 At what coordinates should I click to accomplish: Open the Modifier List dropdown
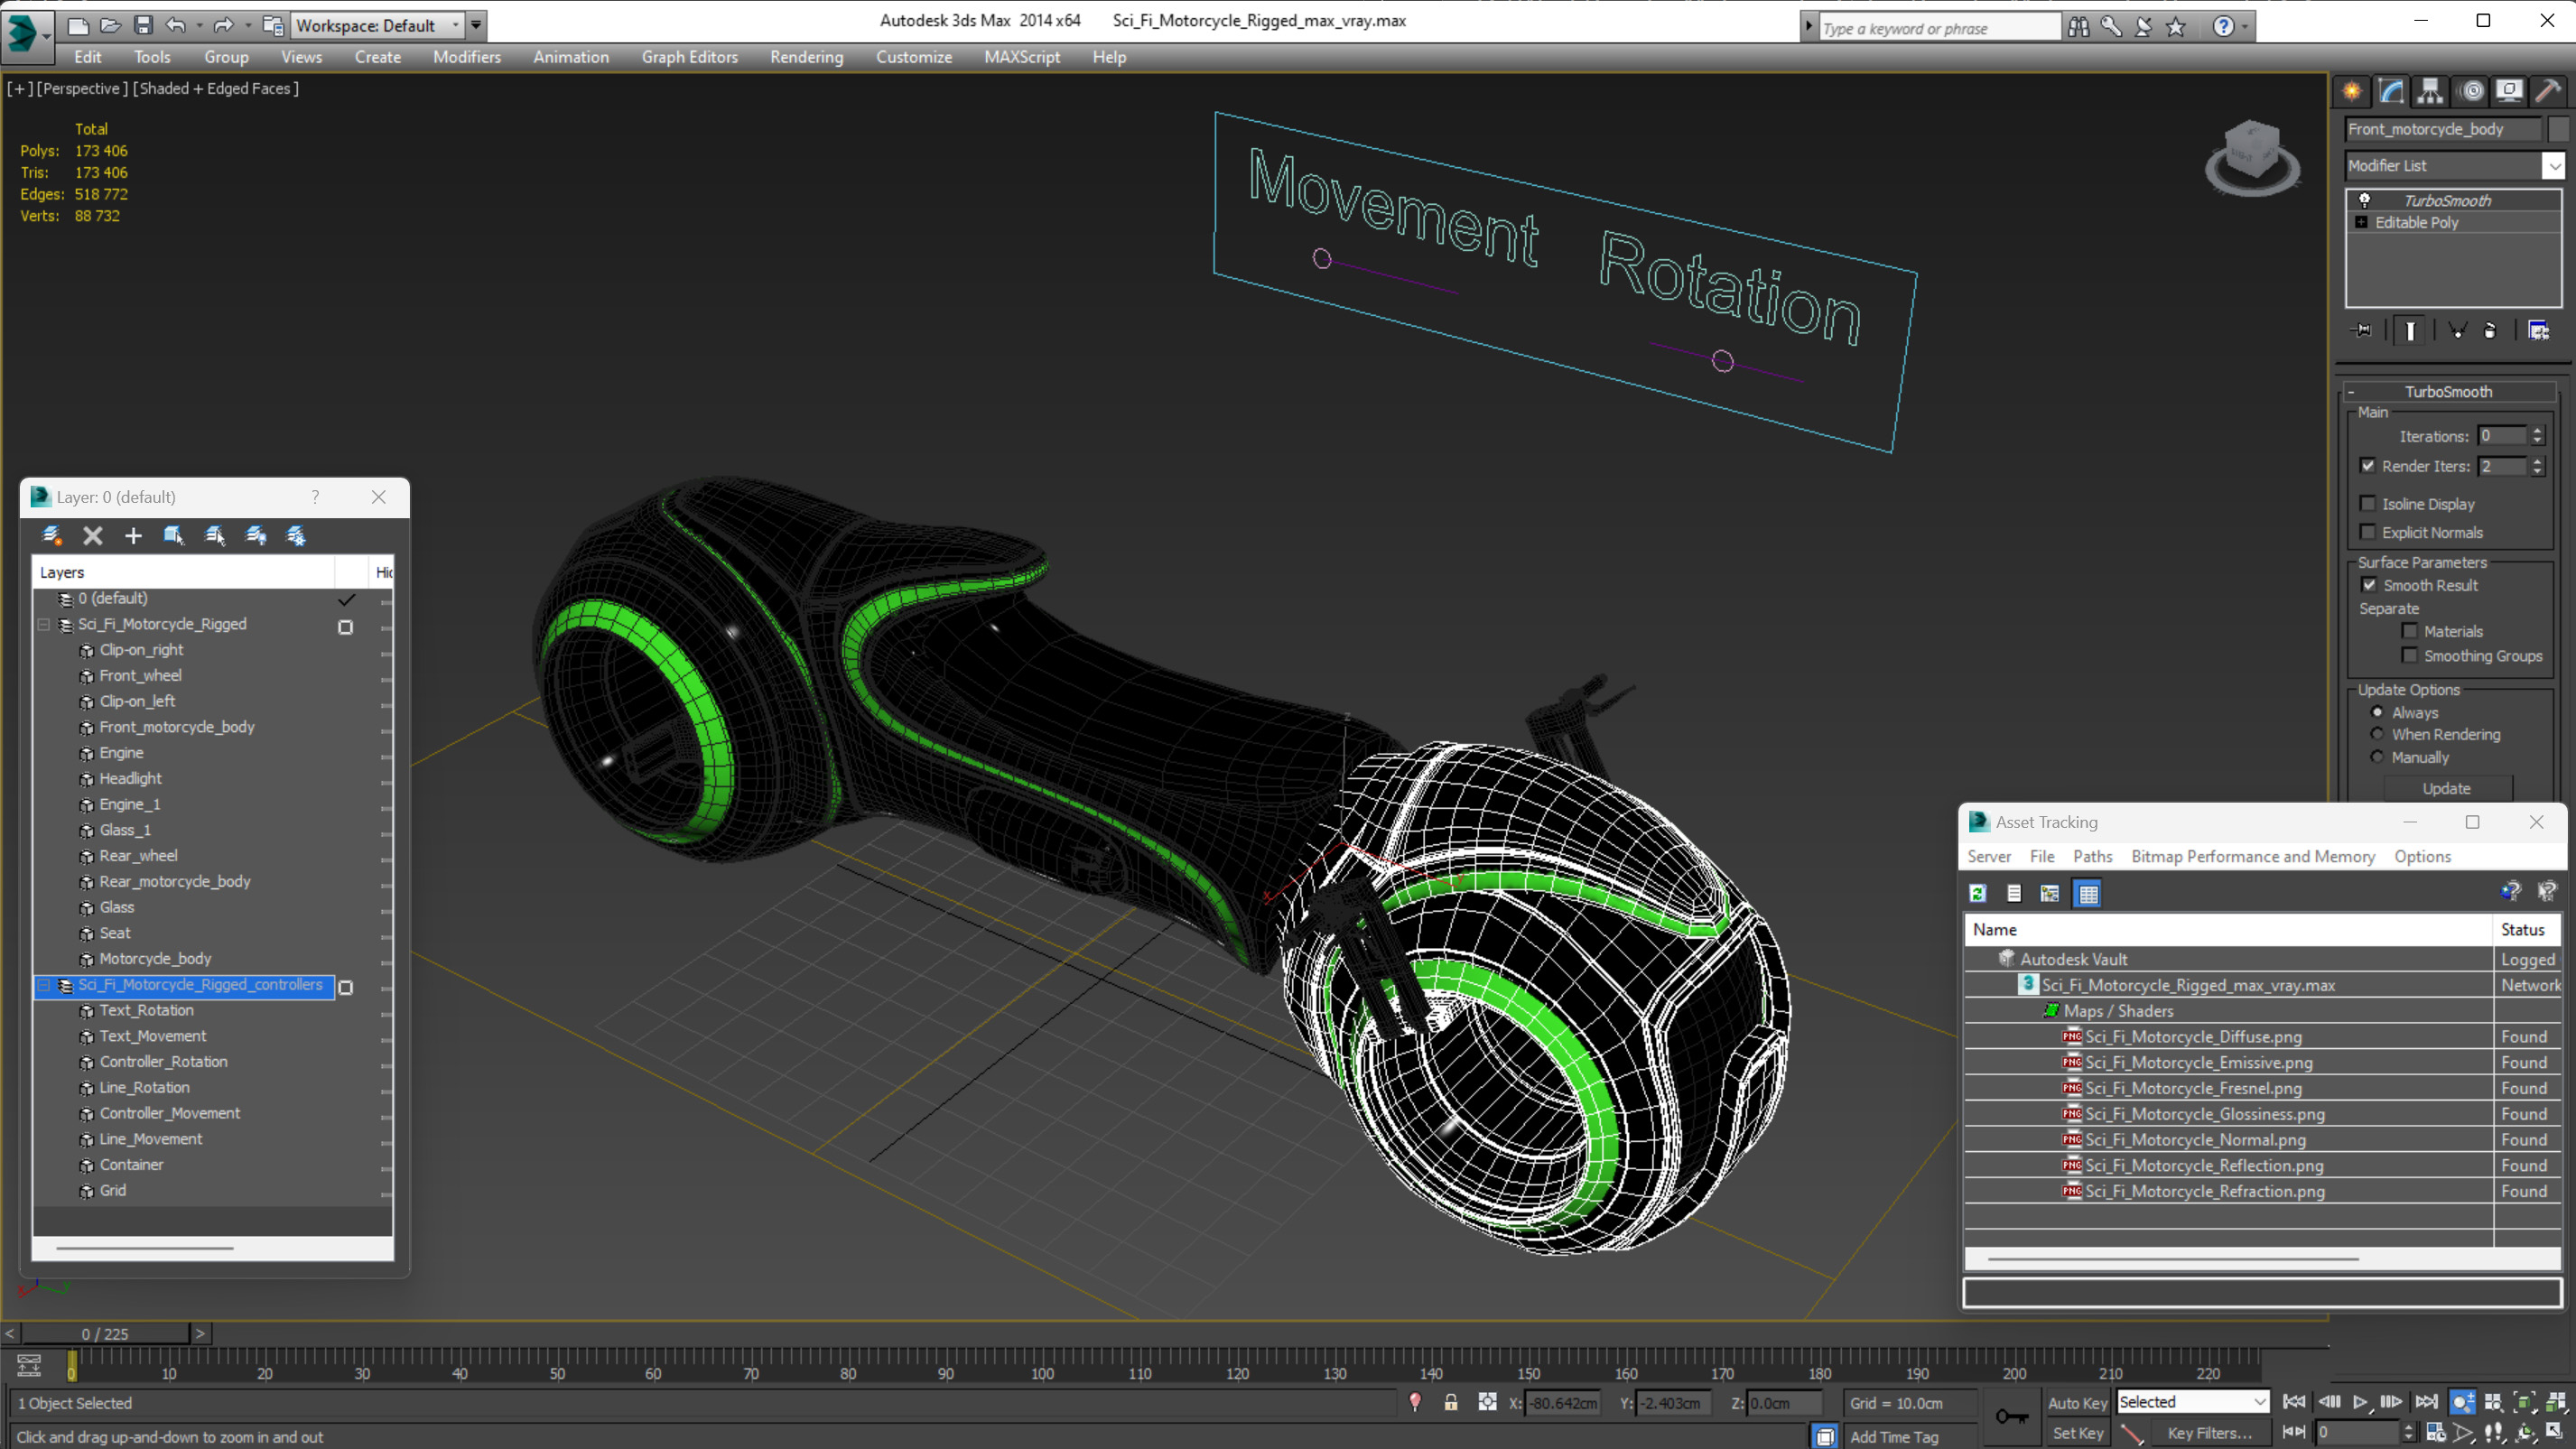(2554, 166)
